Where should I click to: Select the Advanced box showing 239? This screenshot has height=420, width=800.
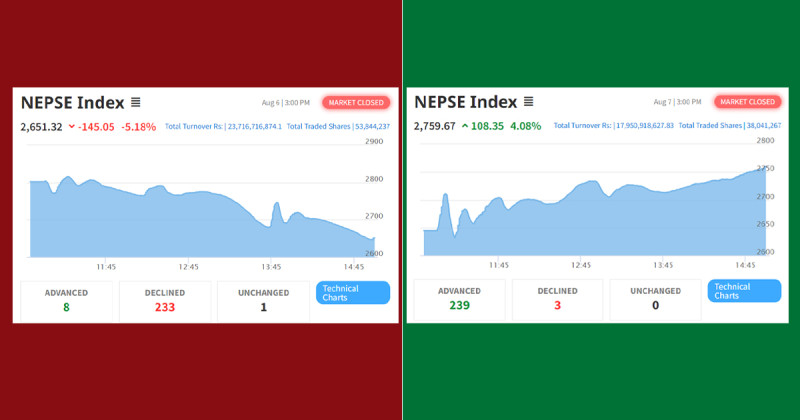click(459, 299)
